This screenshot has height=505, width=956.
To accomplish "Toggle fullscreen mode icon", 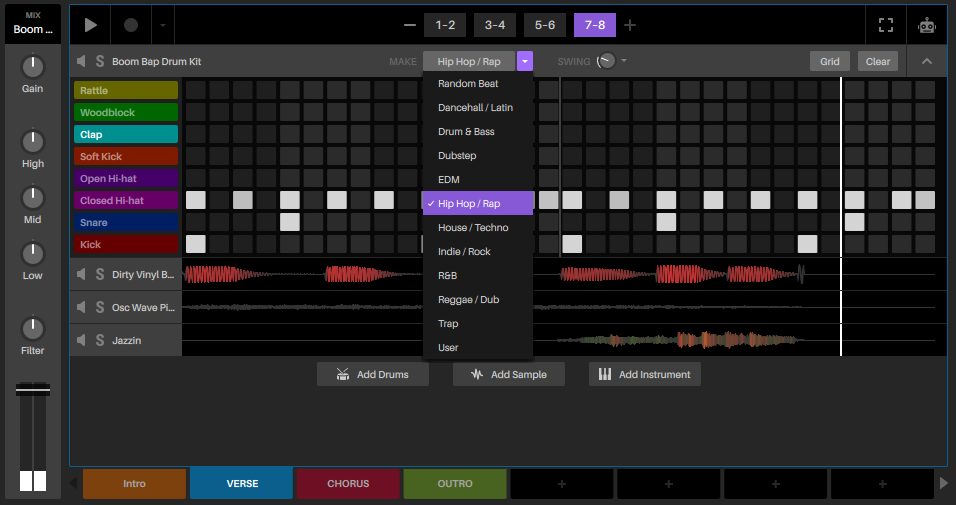I will coord(885,25).
